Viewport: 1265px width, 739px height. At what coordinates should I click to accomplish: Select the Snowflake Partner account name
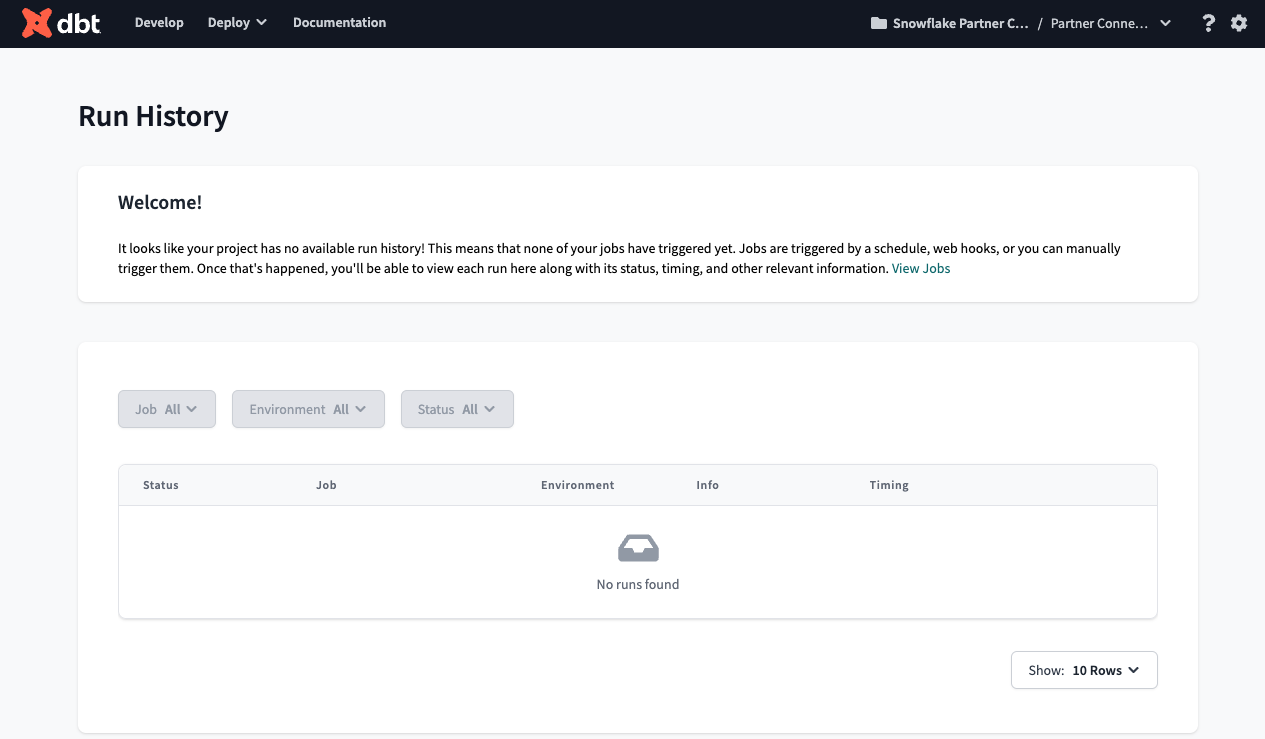[961, 24]
